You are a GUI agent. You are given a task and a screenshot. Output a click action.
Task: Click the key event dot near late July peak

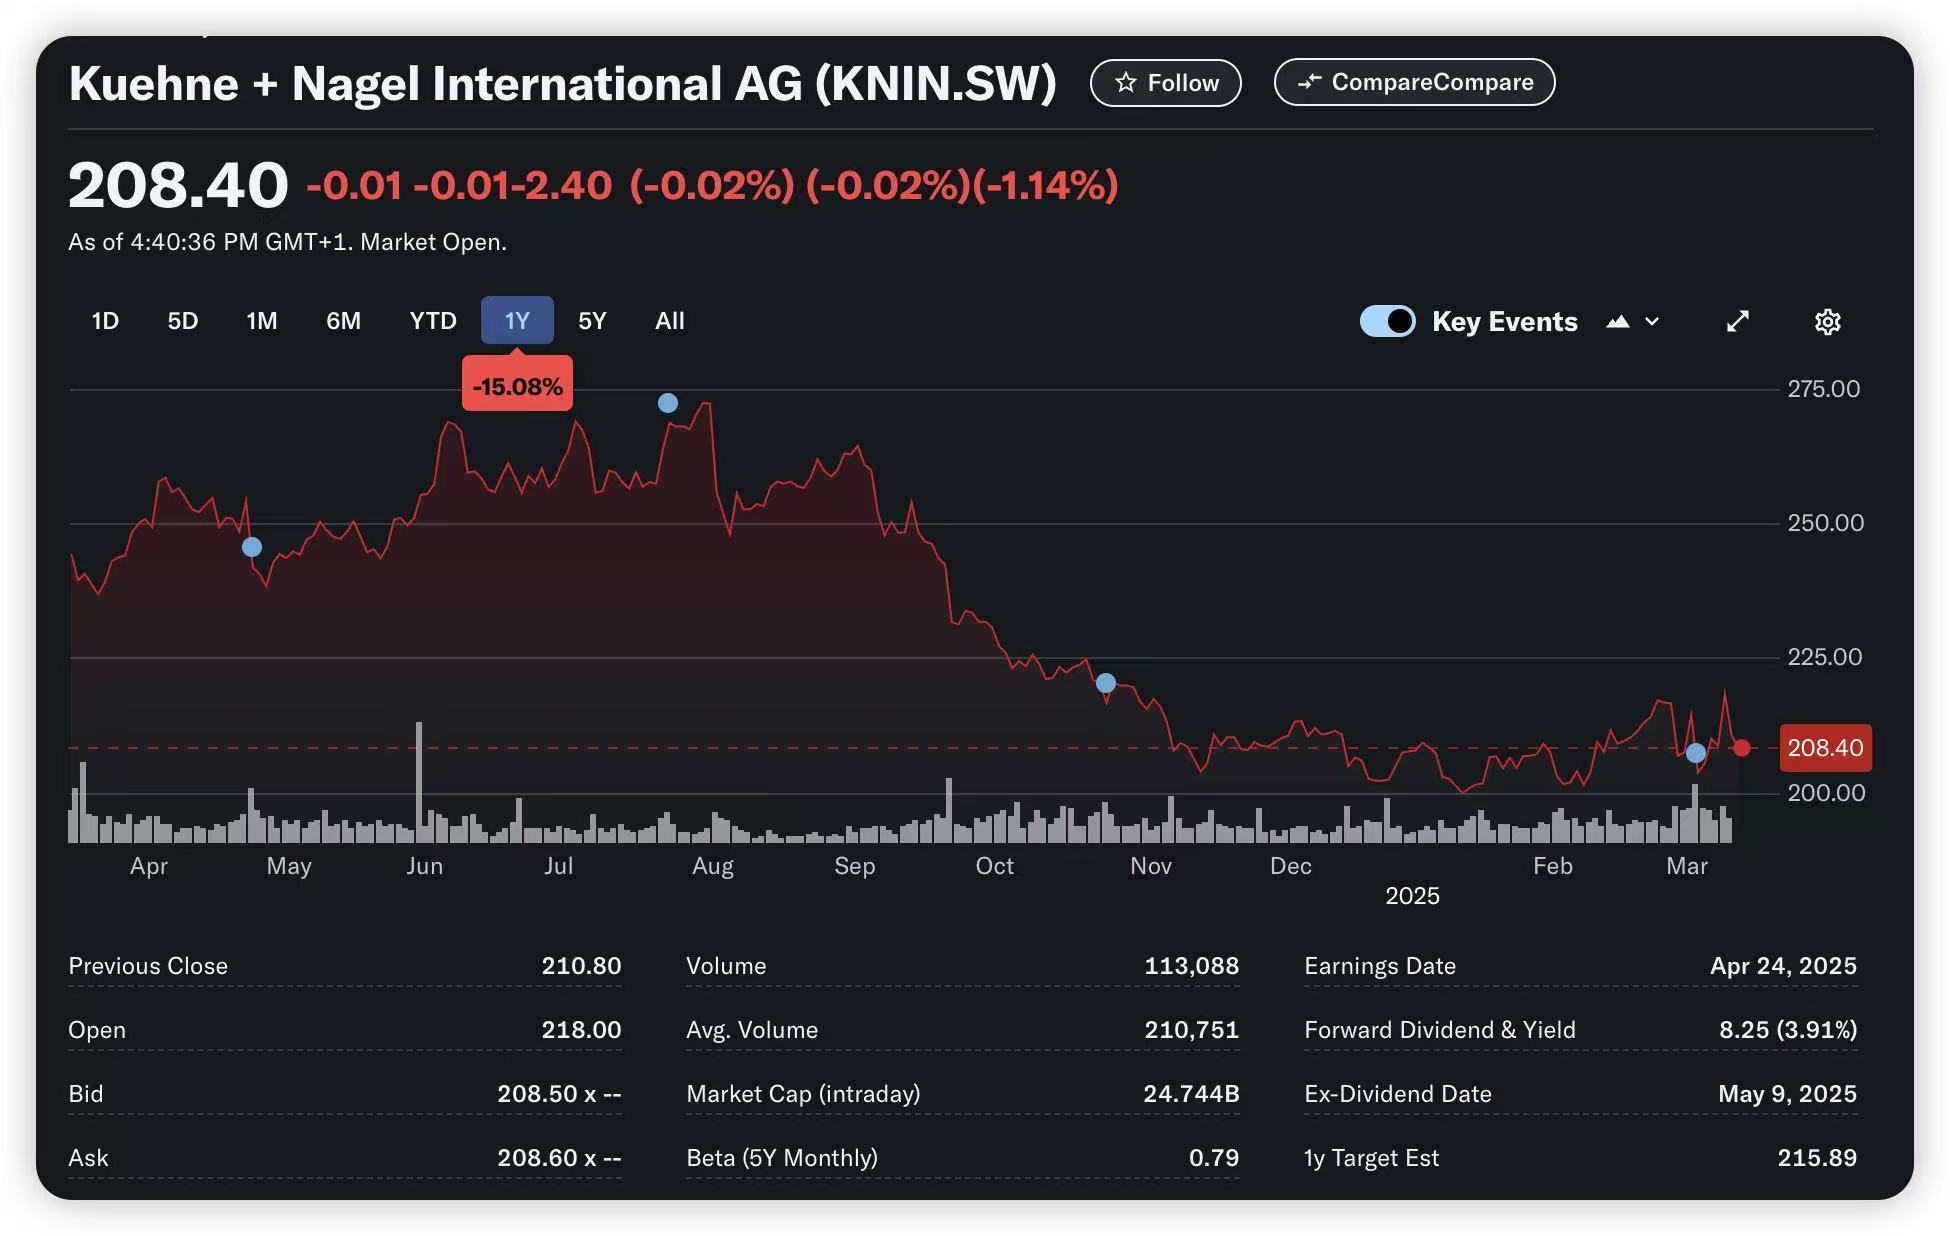coord(668,403)
